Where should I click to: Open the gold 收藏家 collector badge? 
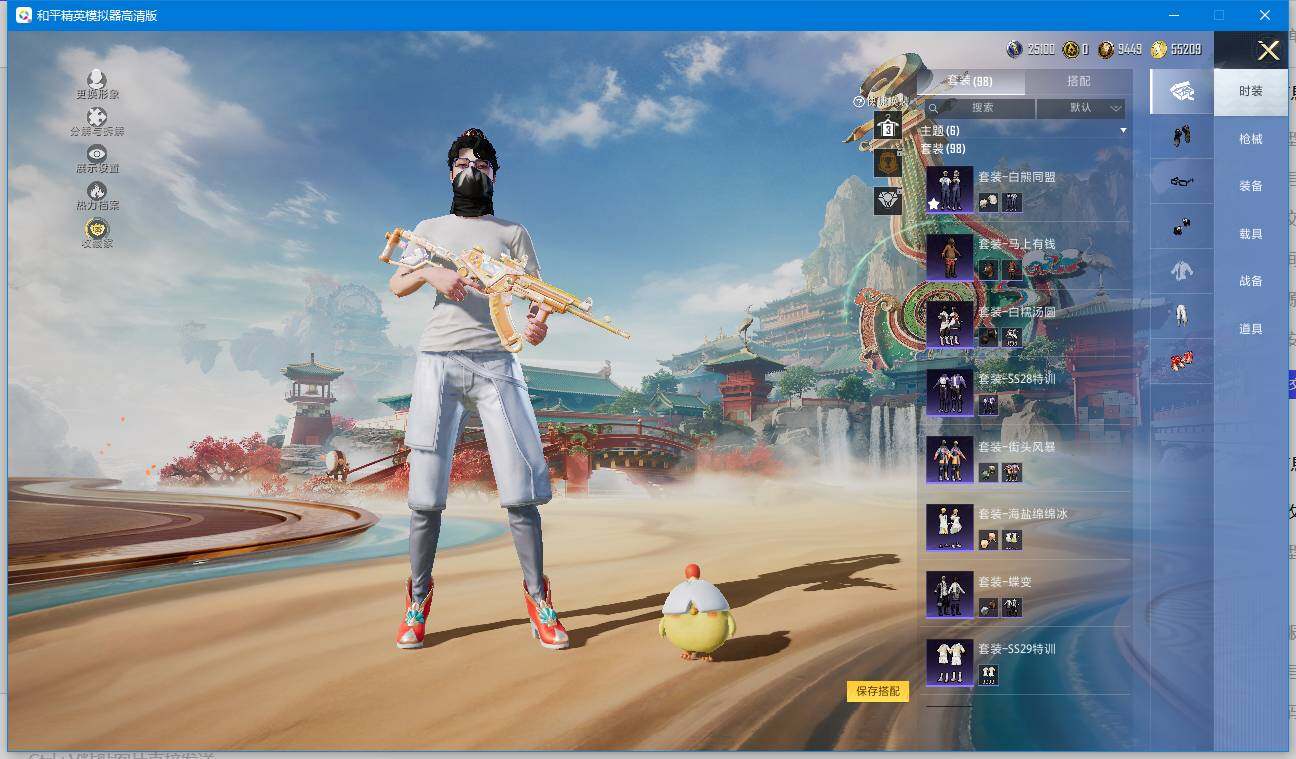97,229
